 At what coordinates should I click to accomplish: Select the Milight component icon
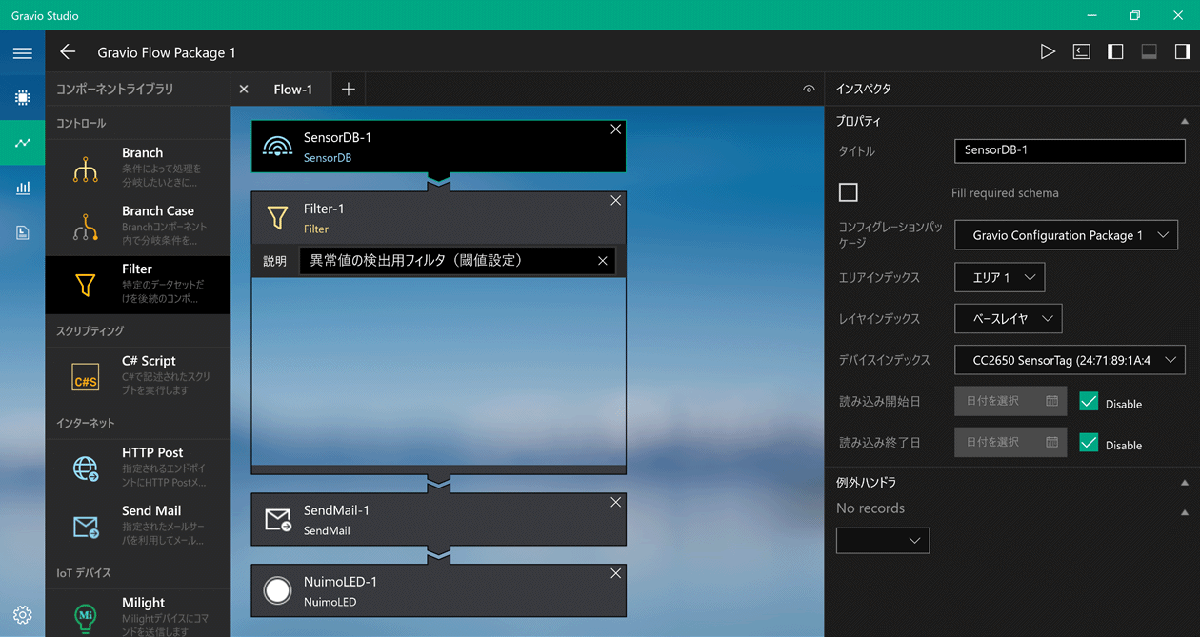pyautogui.click(x=85, y=617)
